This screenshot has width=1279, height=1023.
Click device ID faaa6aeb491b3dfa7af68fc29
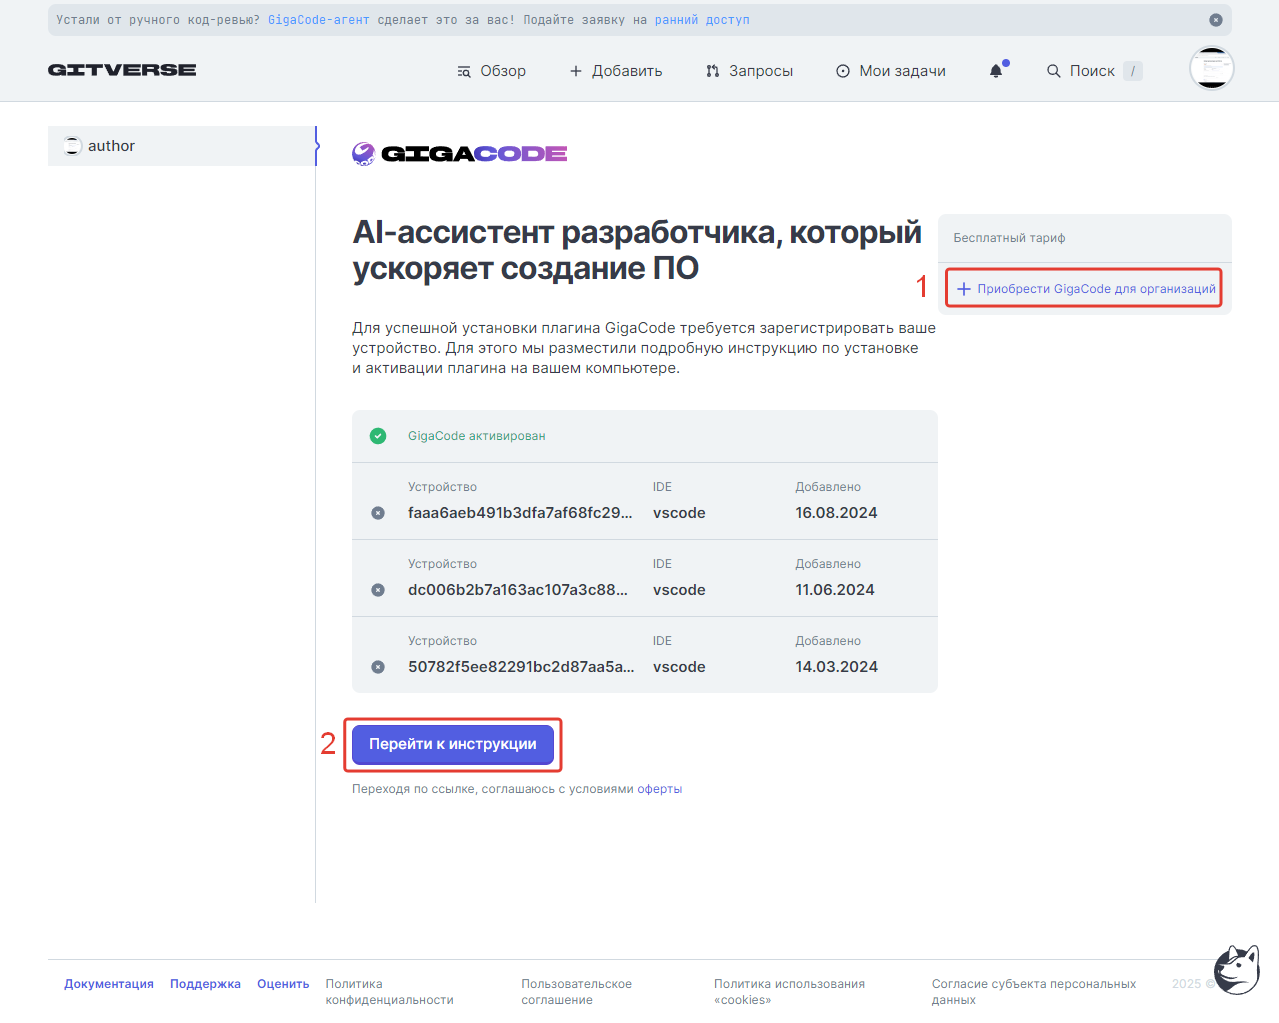pyautogui.click(x=520, y=513)
